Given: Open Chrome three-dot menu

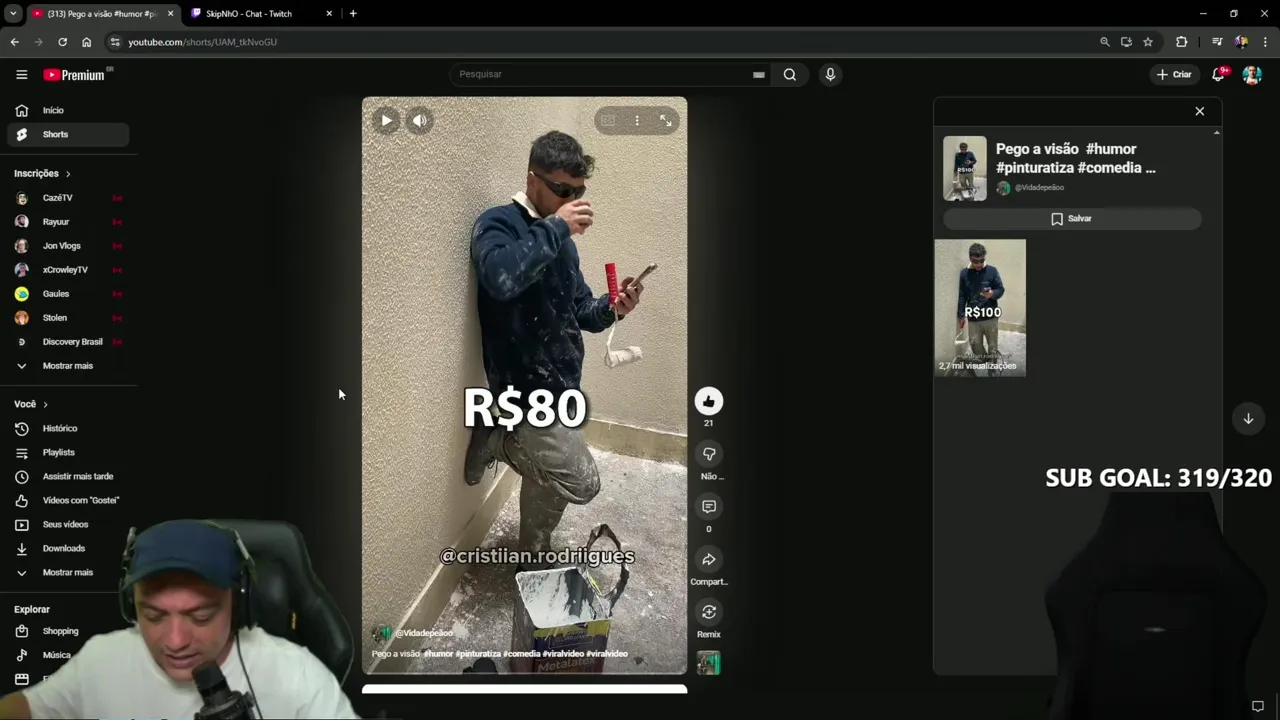Looking at the screenshot, I should 1266,42.
